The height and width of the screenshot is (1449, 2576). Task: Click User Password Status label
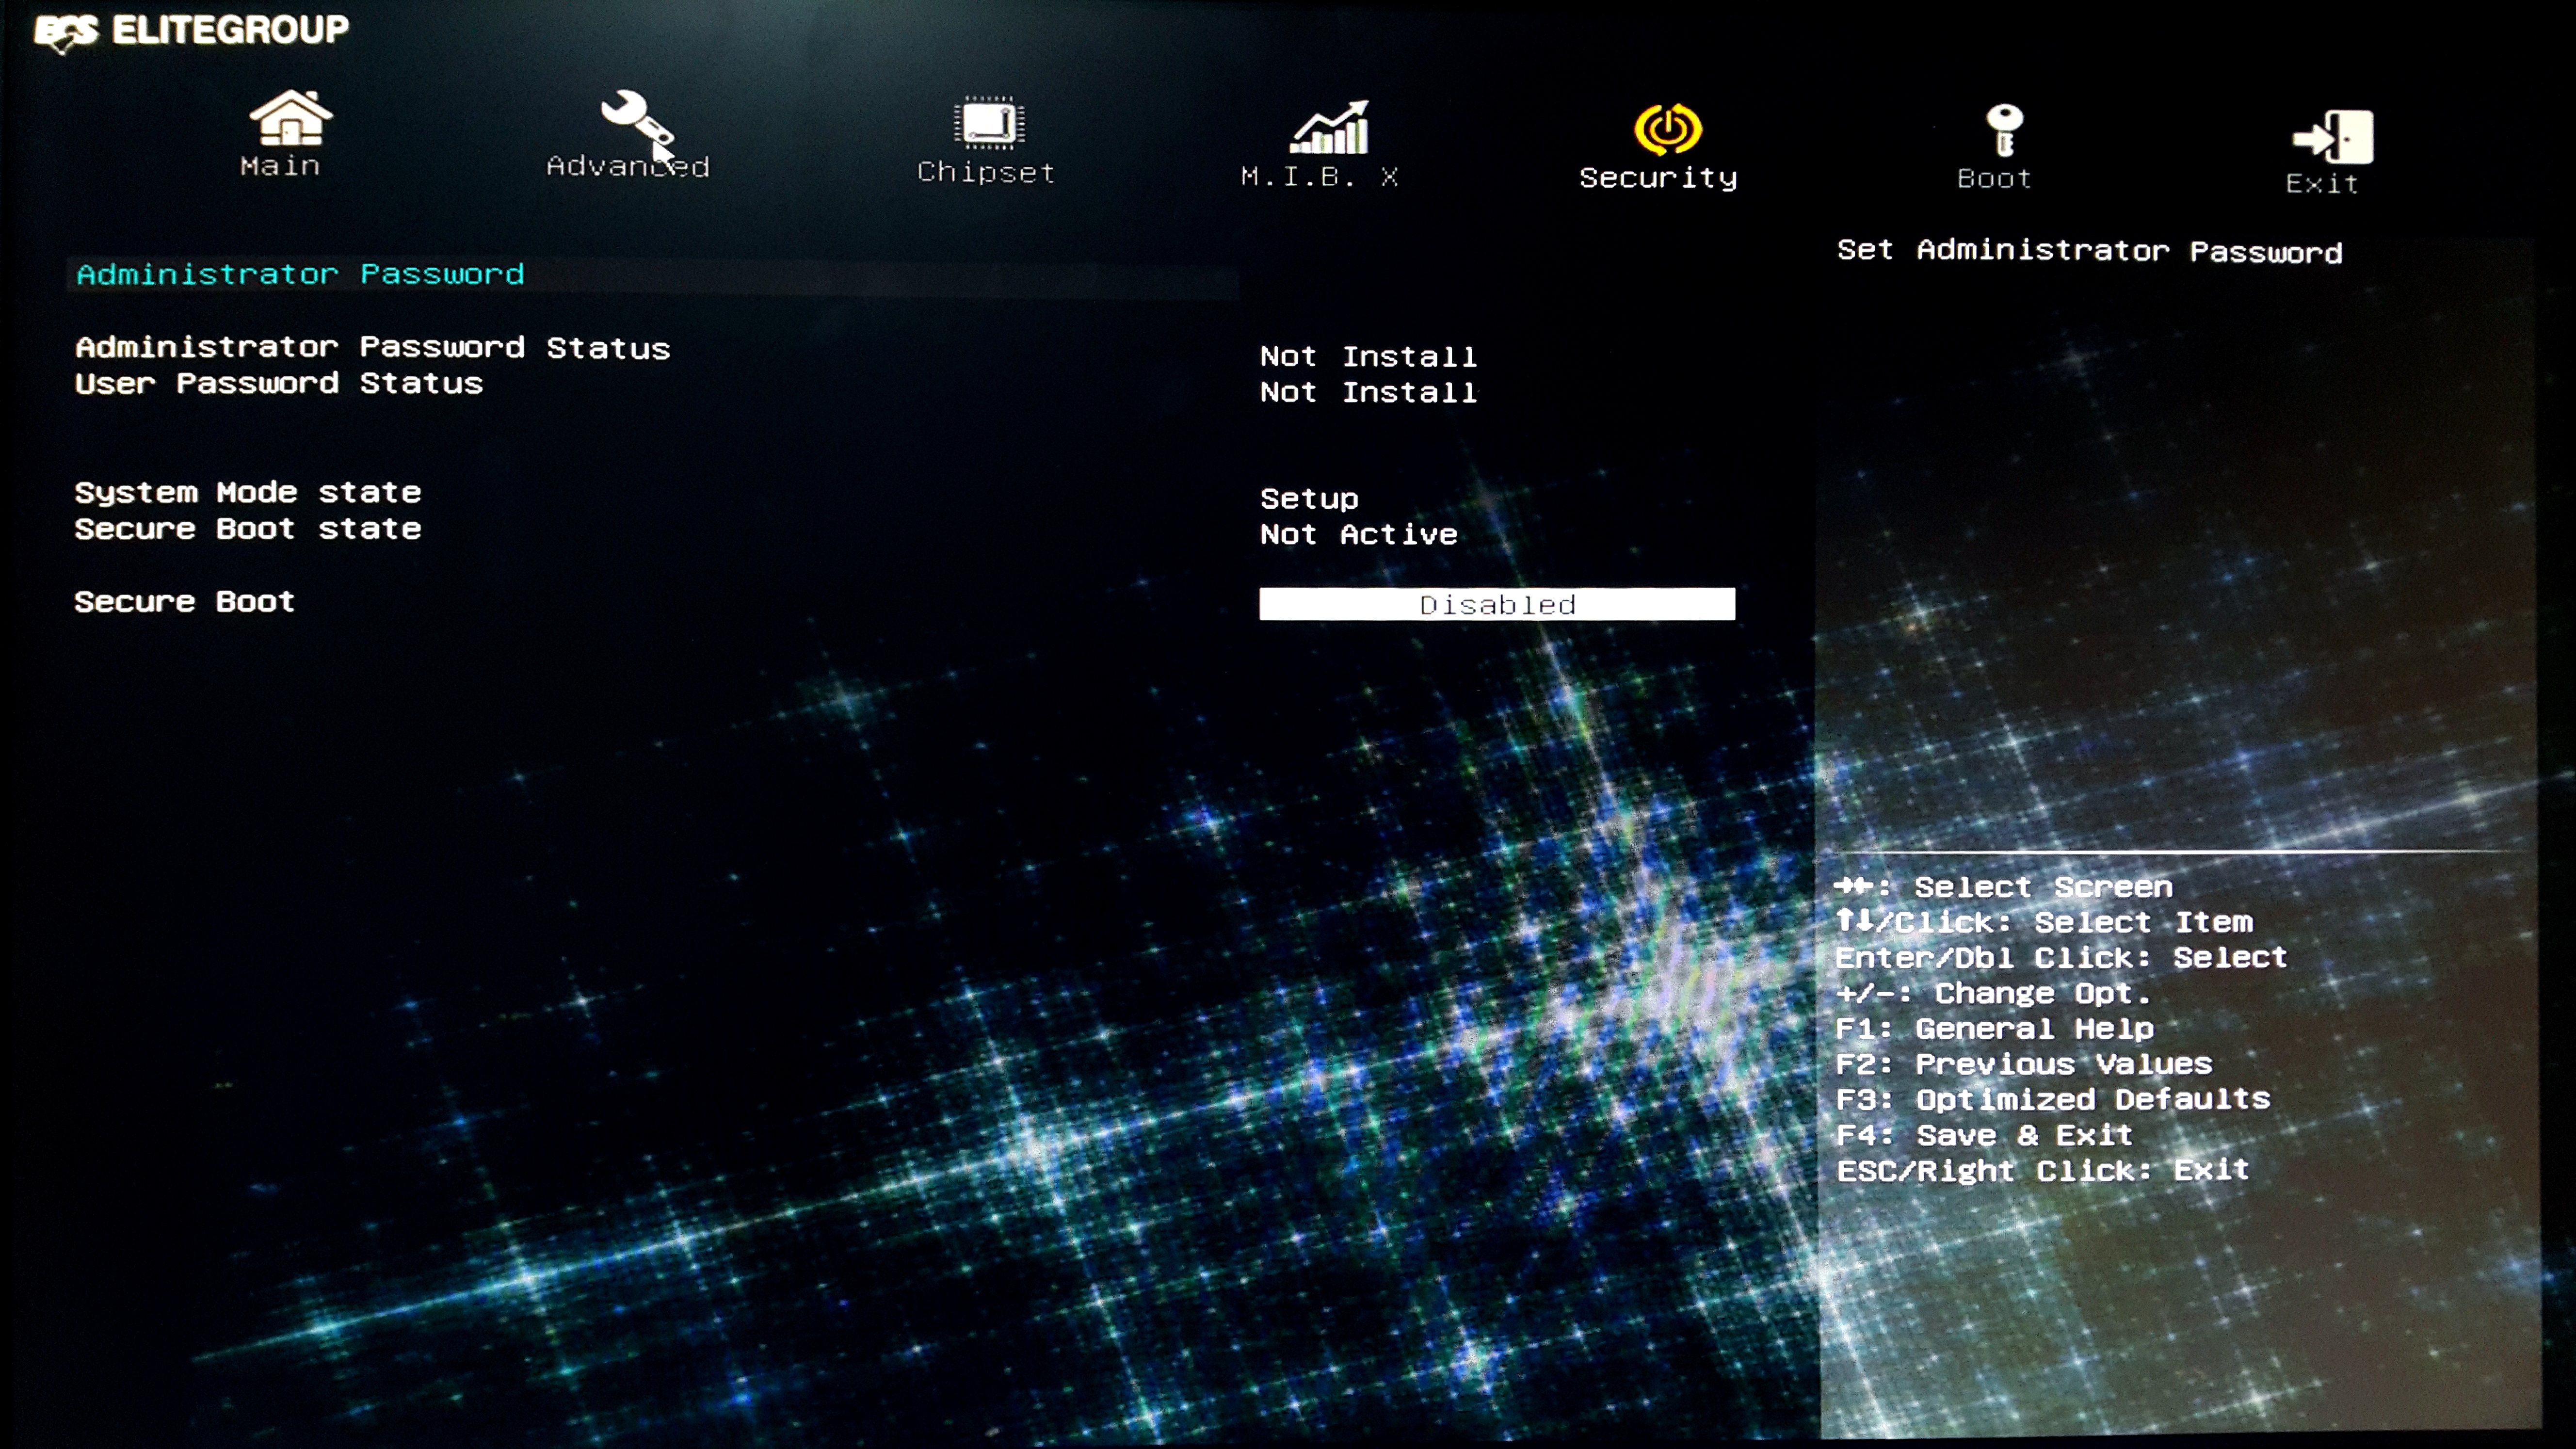click(x=279, y=383)
